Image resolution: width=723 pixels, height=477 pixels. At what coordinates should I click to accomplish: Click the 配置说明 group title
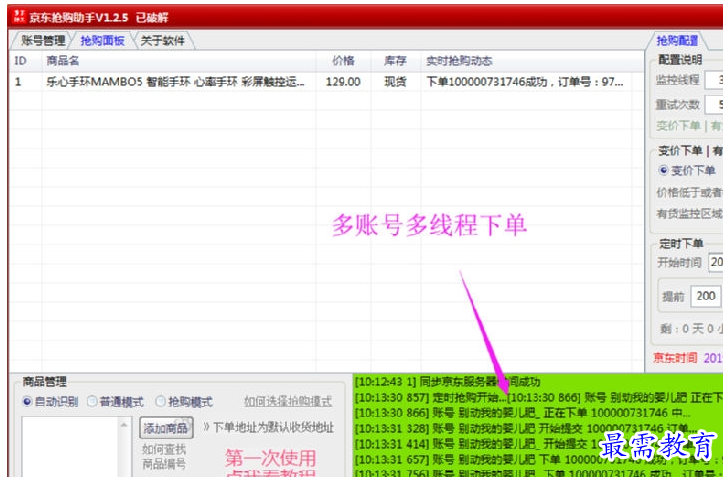[680, 60]
